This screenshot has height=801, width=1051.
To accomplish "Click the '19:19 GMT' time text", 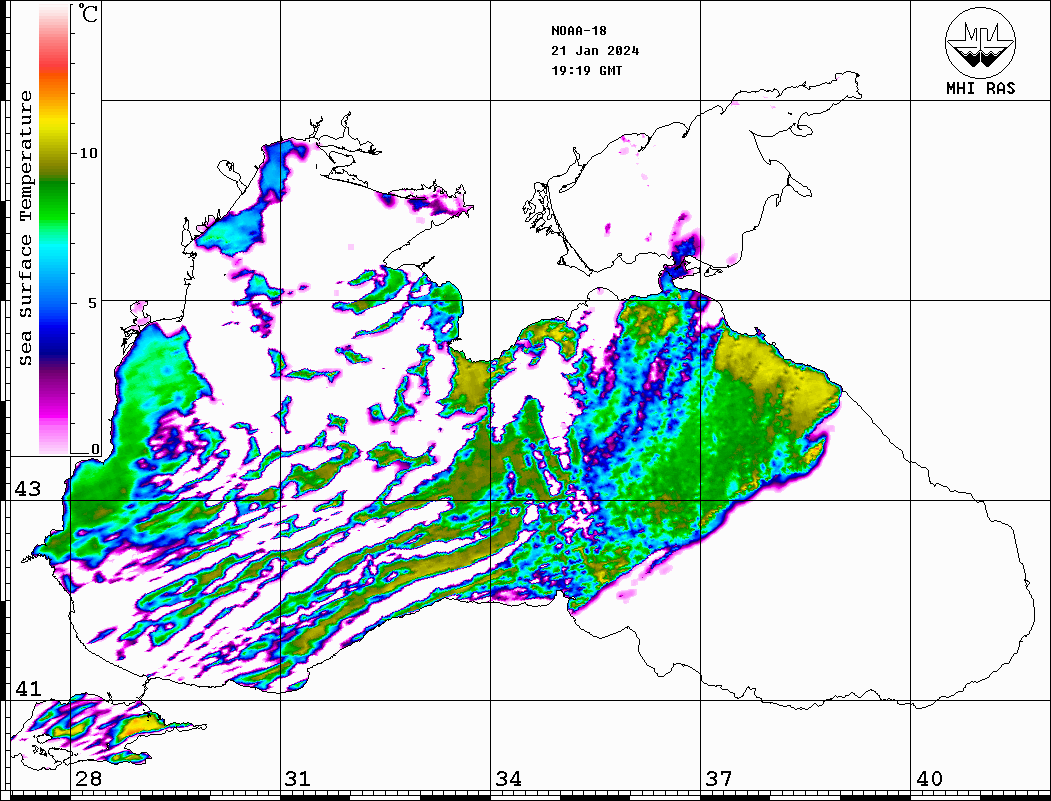I will click(x=586, y=71).
